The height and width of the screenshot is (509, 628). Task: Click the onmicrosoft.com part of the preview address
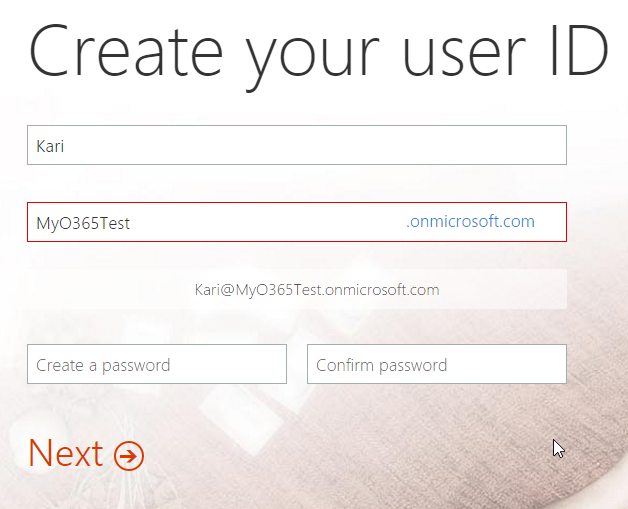pos(382,290)
